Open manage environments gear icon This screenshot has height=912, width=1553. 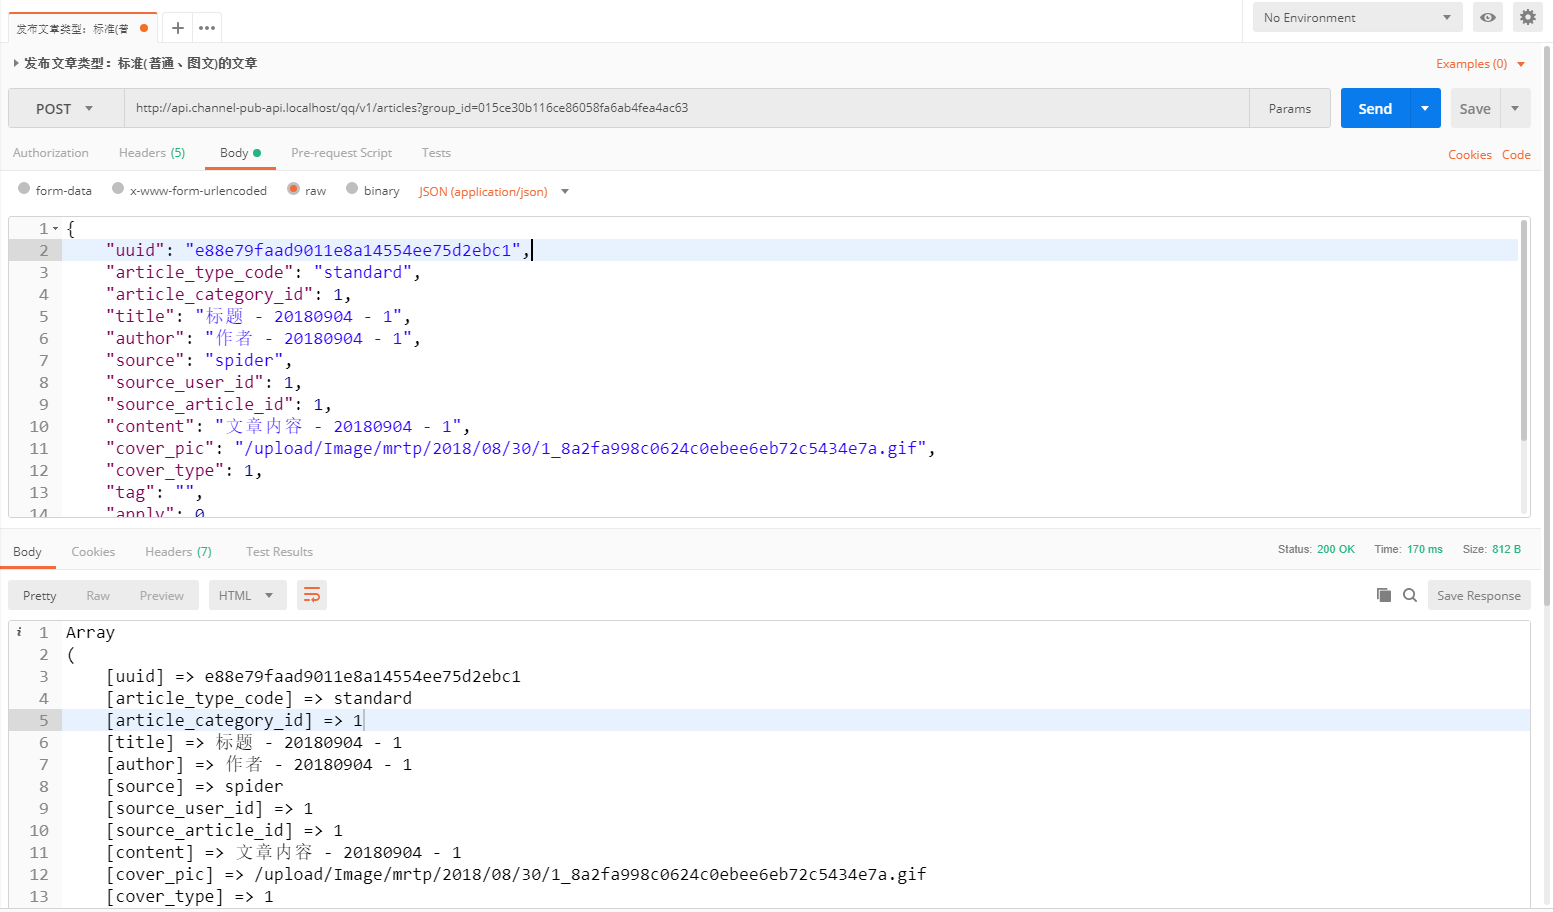tap(1527, 17)
